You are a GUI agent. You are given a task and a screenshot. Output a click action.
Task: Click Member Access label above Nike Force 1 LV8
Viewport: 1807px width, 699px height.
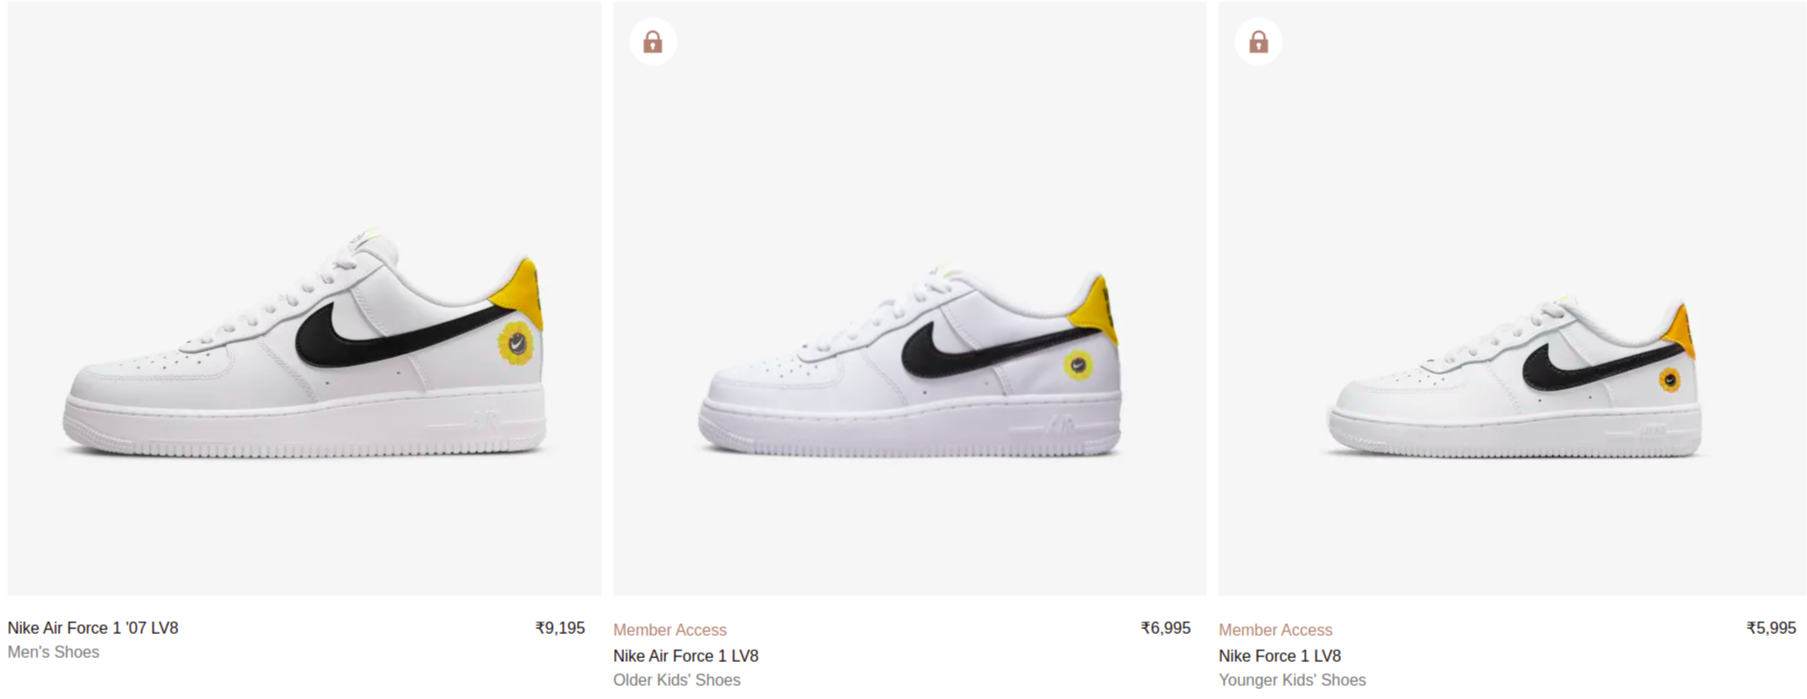click(x=1275, y=630)
